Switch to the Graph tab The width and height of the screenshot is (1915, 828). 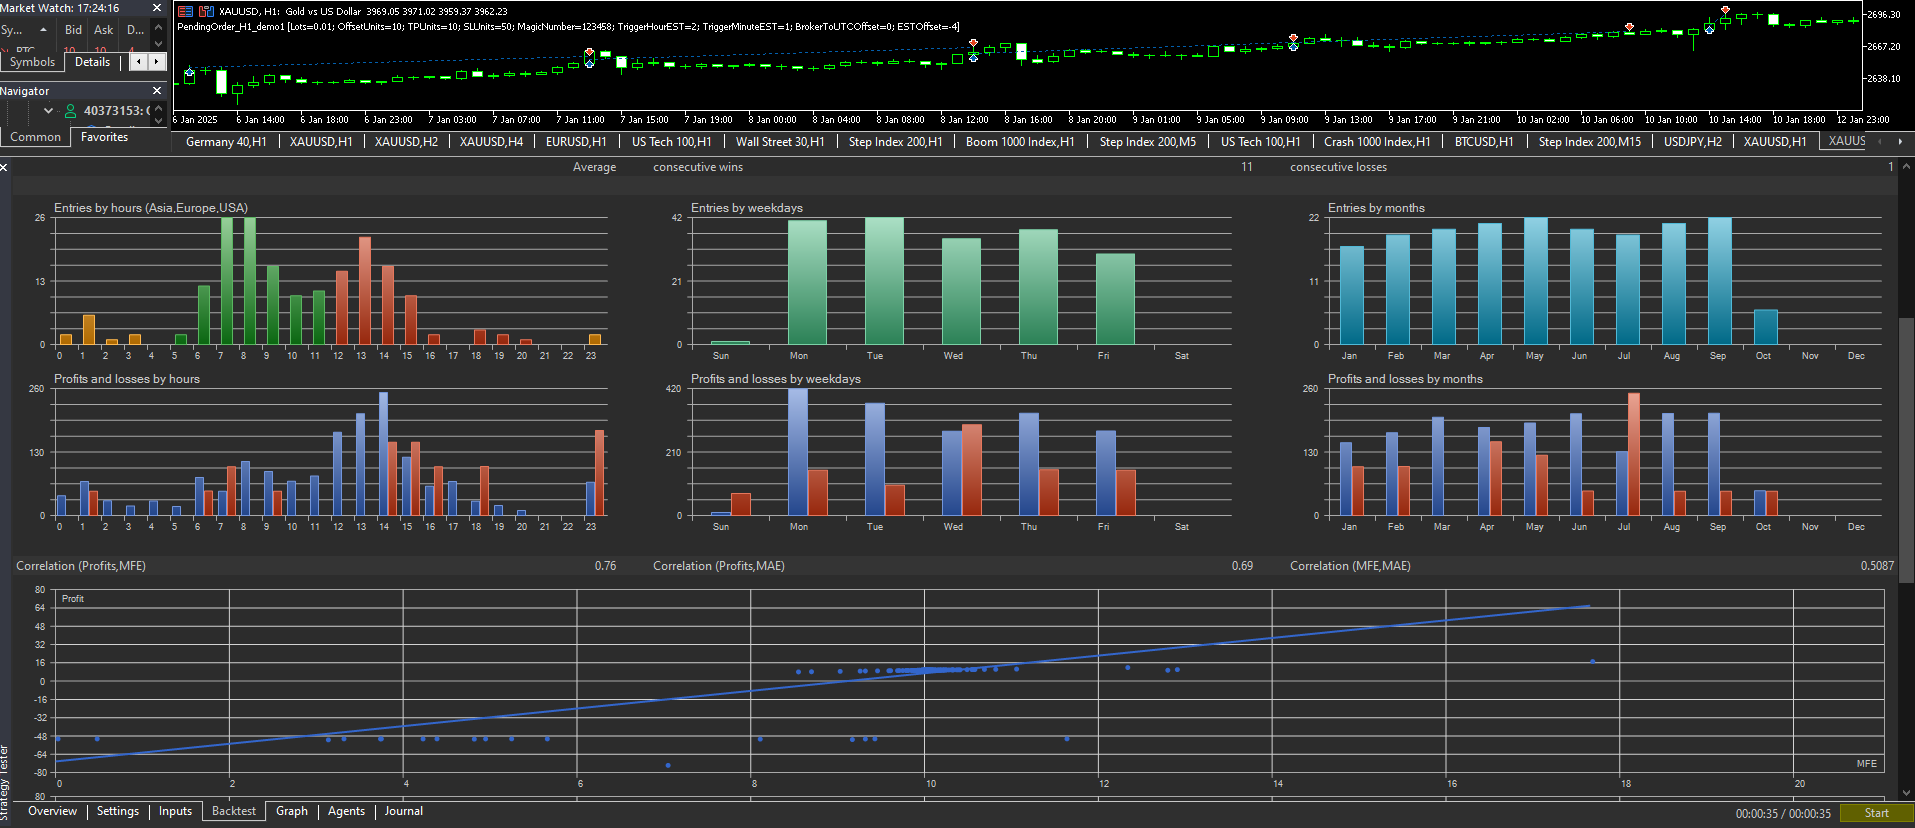292,811
